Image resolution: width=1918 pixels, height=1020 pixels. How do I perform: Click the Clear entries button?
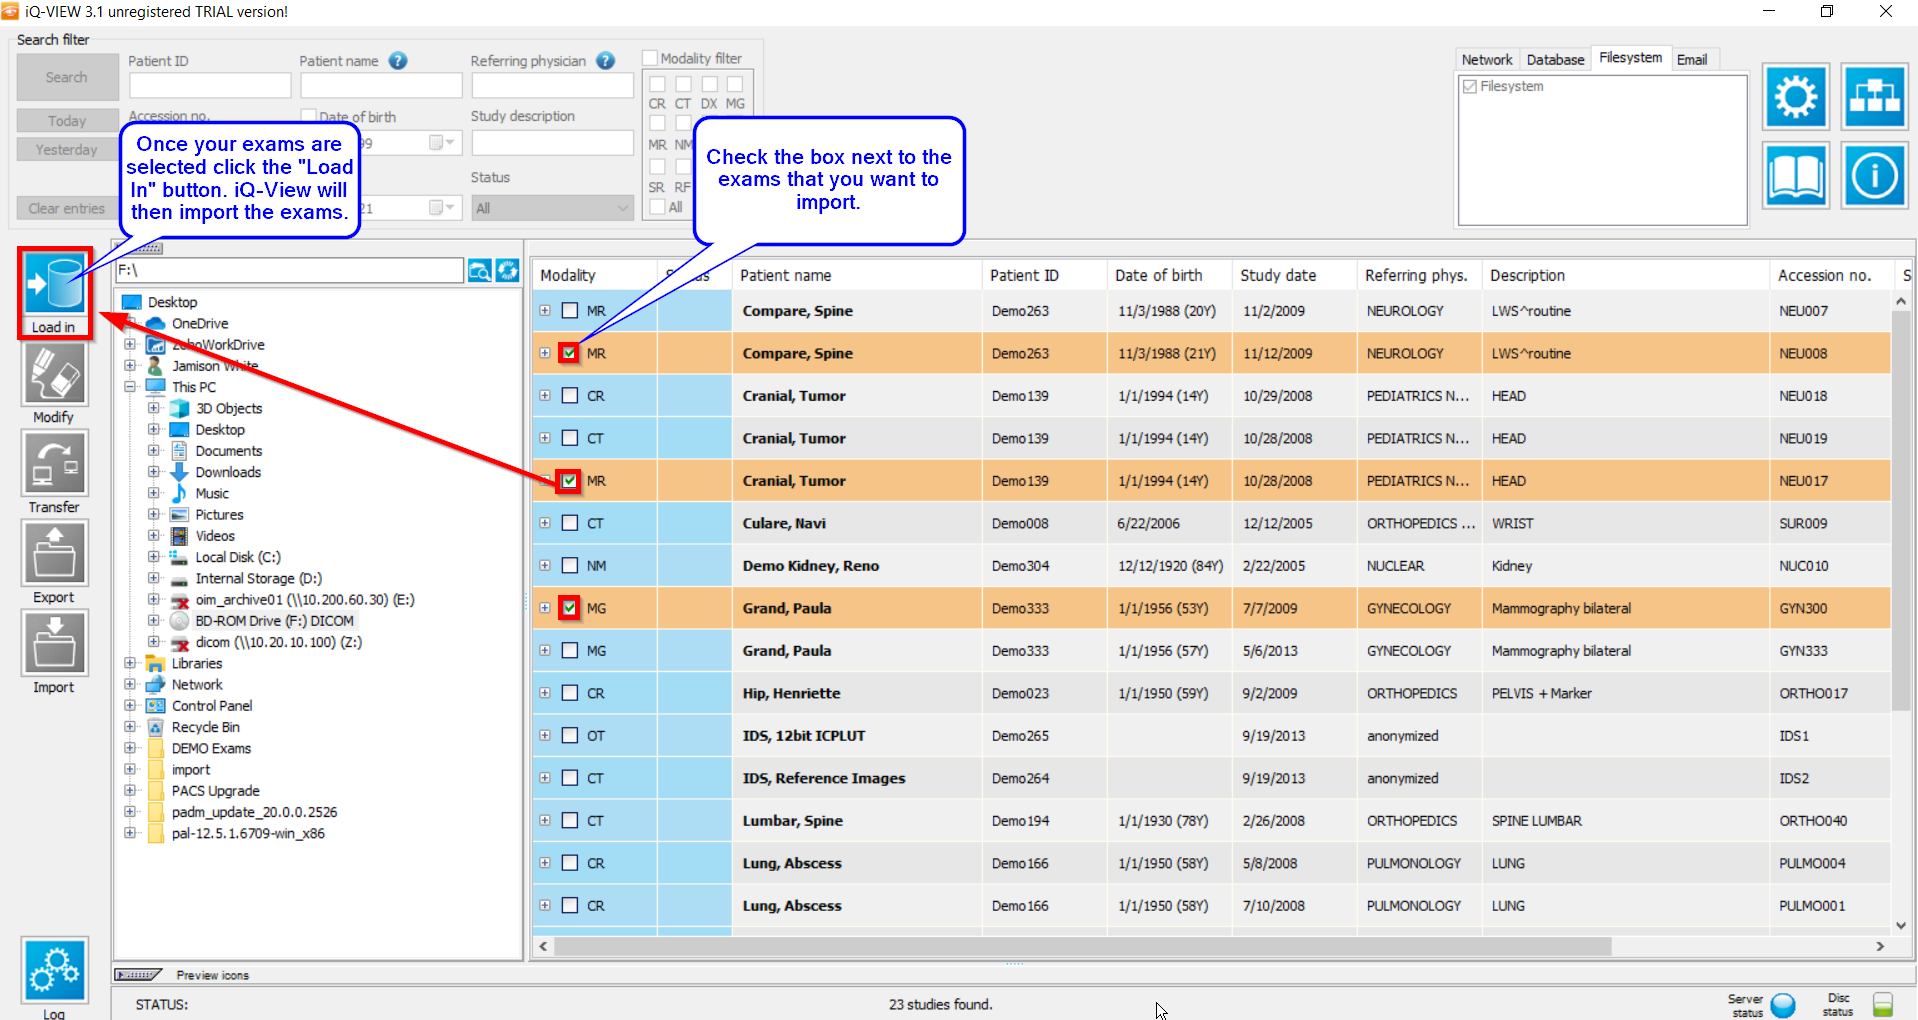pyautogui.click(x=67, y=208)
